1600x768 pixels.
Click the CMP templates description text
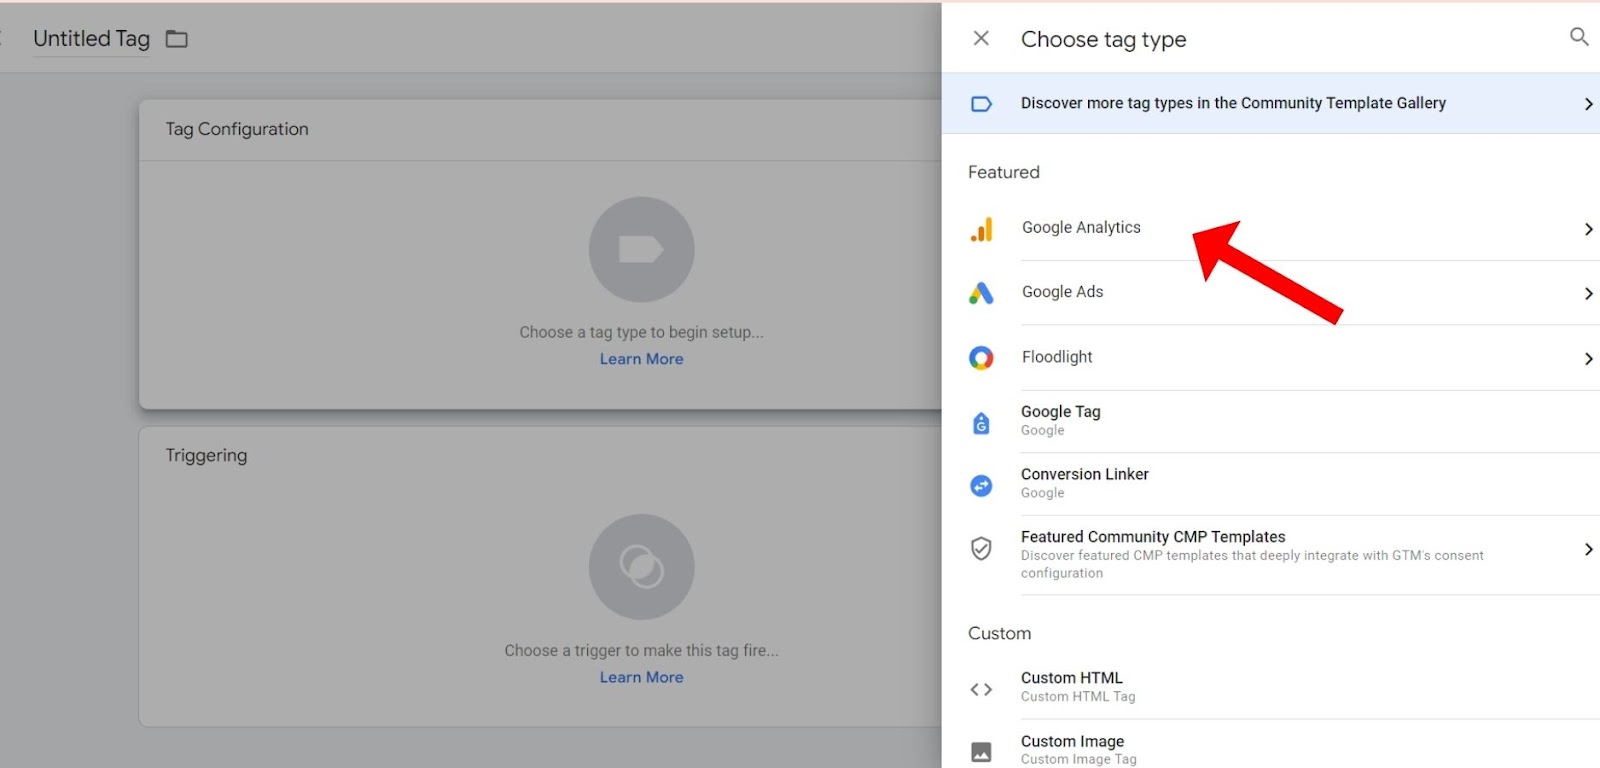(1252, 564)
